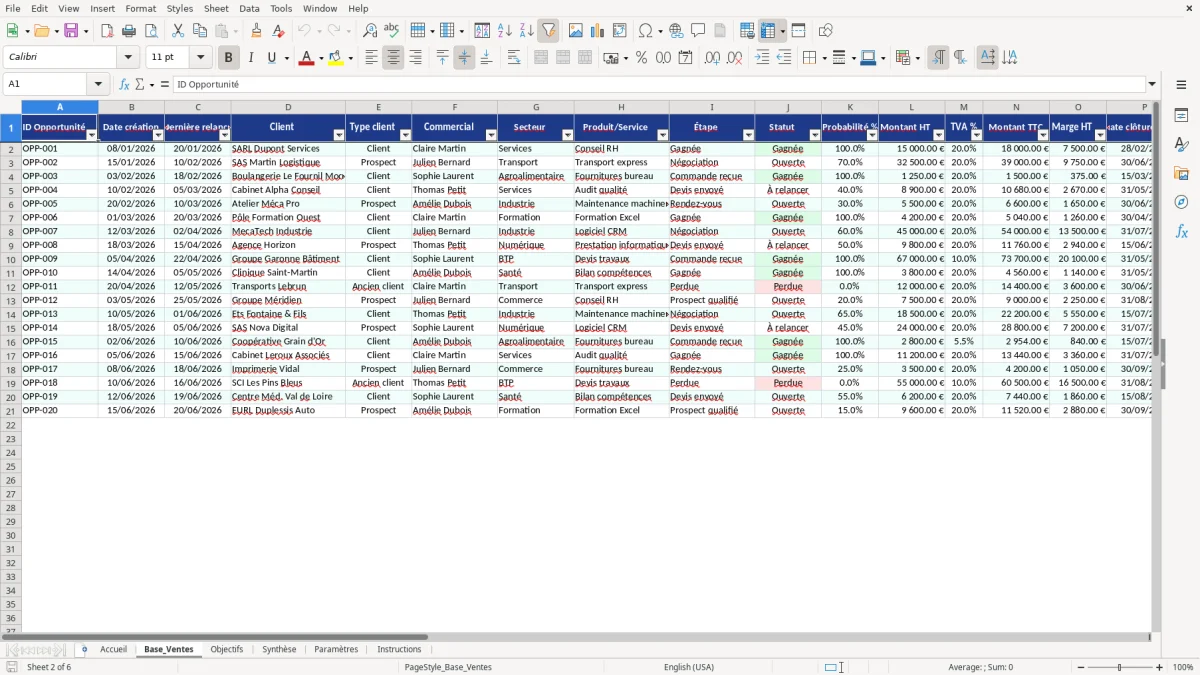
Task: Toggle Center Horizontally alignment
Action: pos(393,58)
